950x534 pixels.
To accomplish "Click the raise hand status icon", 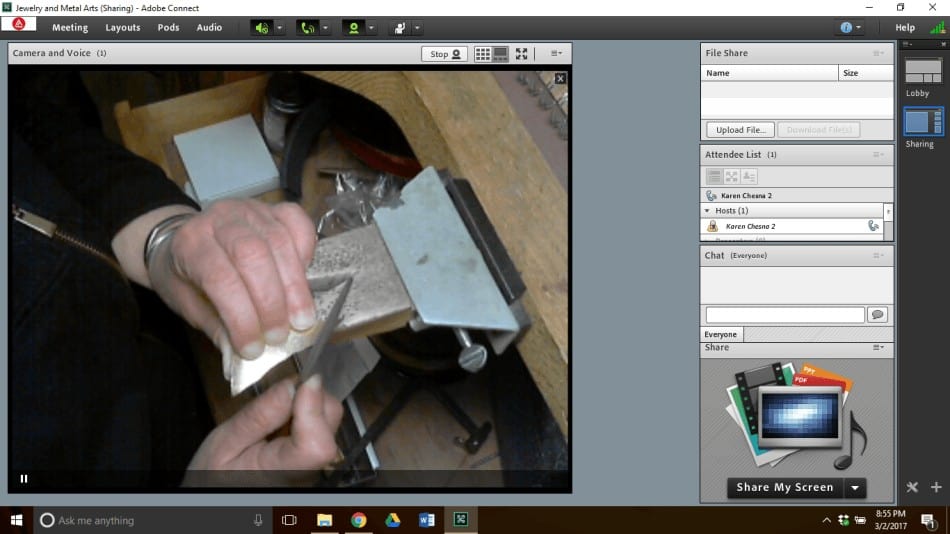I will pos(400,28).
